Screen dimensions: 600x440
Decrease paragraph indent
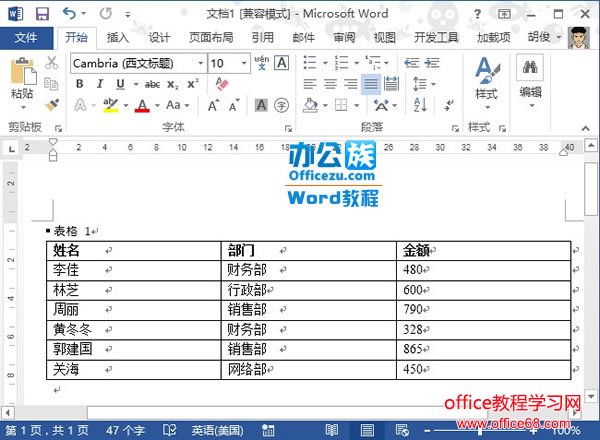tap(412, 63)
